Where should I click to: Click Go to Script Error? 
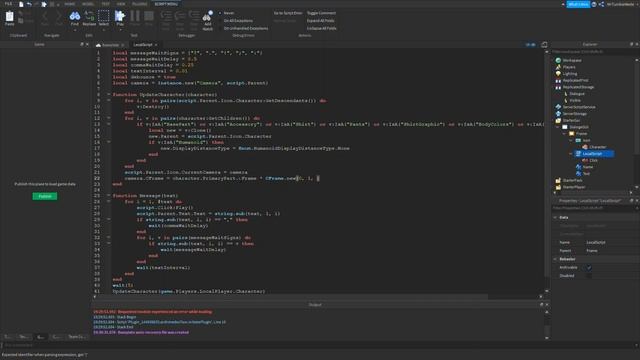288,13
